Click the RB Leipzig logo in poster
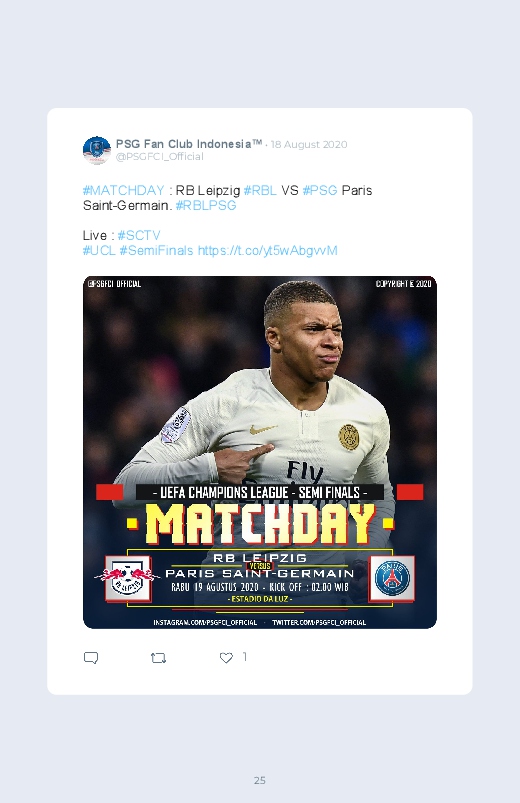Image resolution: width=520 pixels, height=803 pixels. 128,578
